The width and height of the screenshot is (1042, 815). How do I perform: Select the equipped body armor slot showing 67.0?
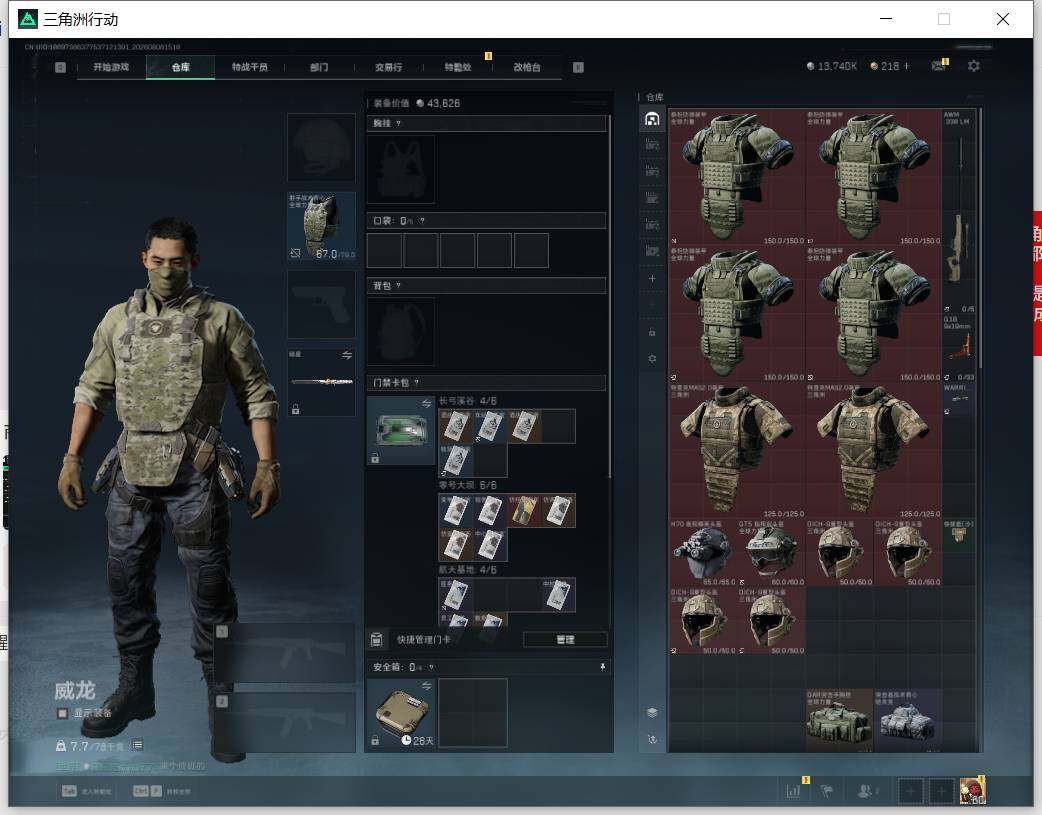coord(321,226)
